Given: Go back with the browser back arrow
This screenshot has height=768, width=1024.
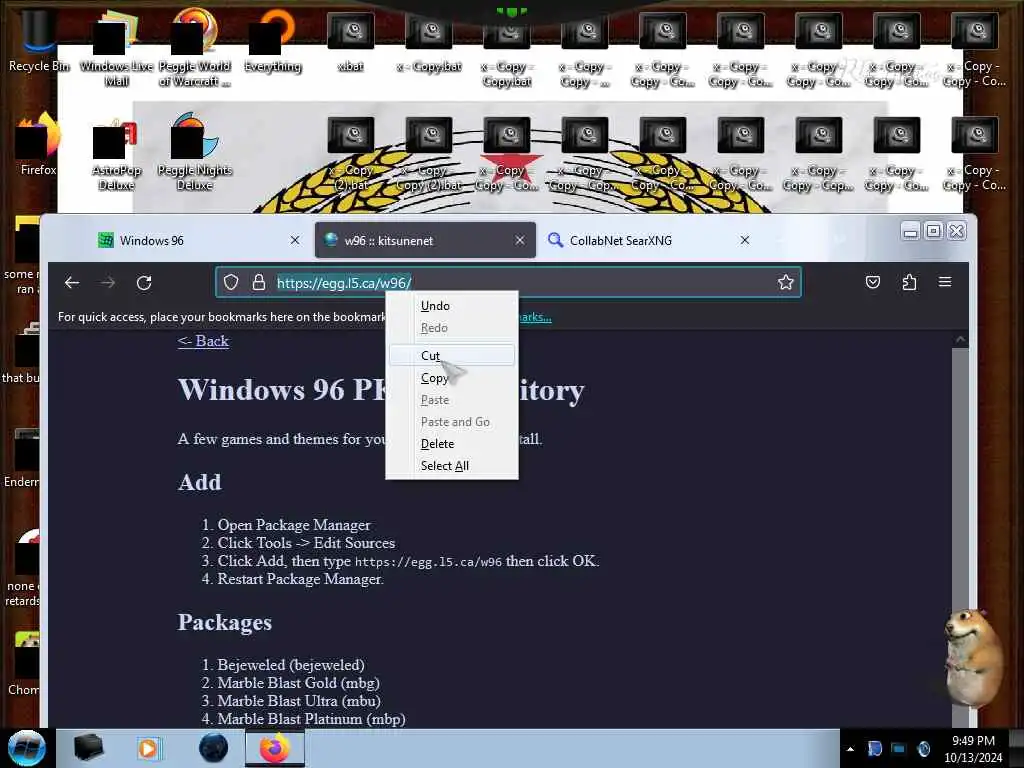Looking at the screenshot, I should (72, 282).
